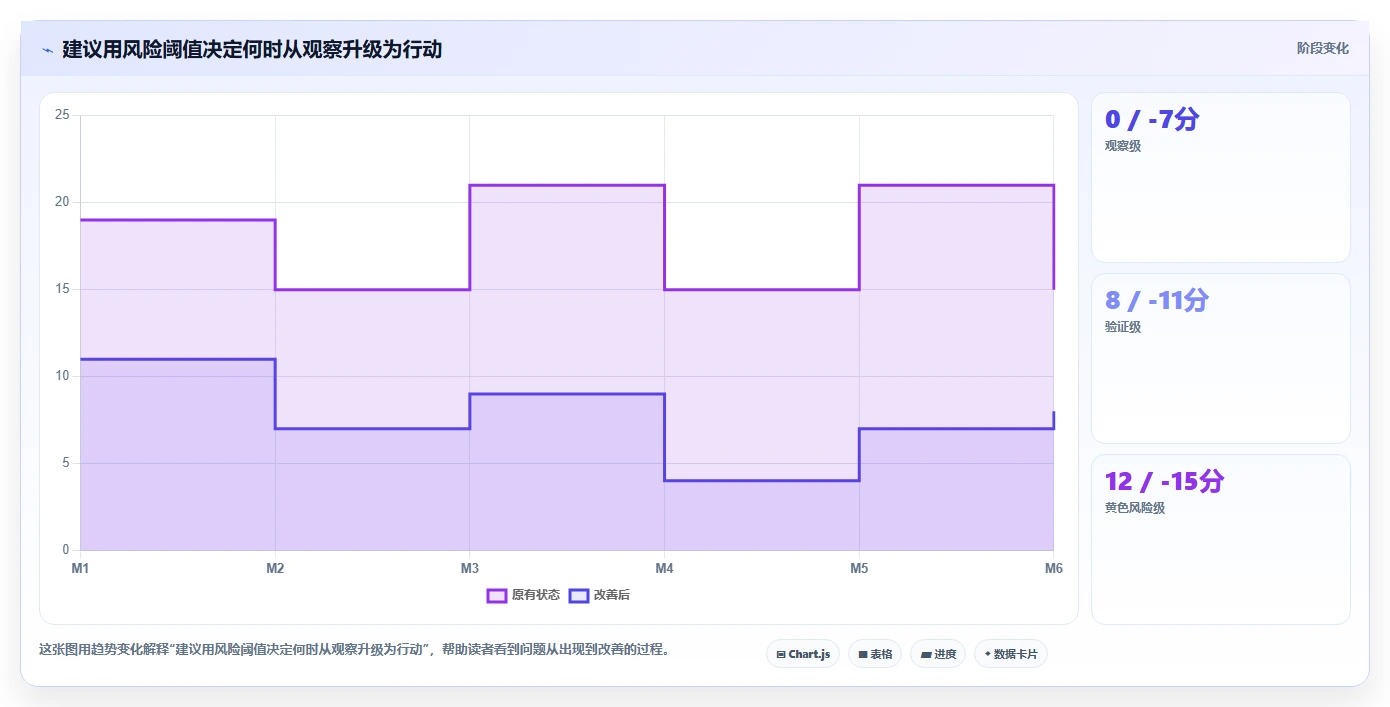Click the 15 y-axis tick label
The width and height of the screenshot is (1390, 707).
(x=62, y=289)
